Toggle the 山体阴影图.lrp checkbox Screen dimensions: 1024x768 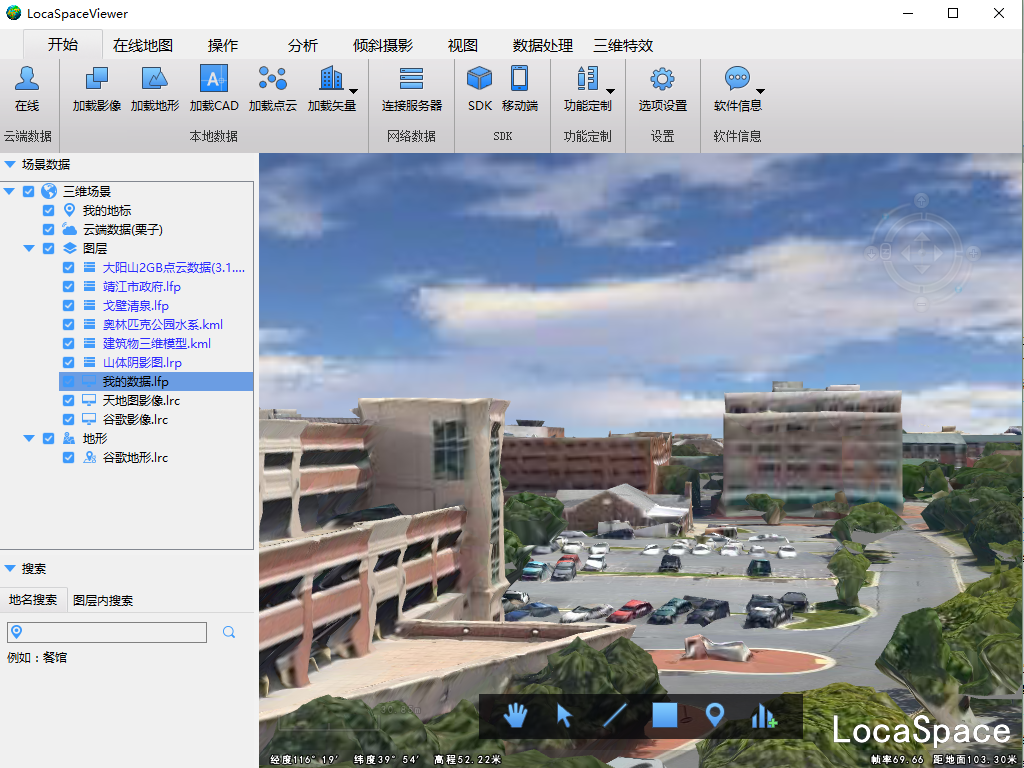point(68,362)
